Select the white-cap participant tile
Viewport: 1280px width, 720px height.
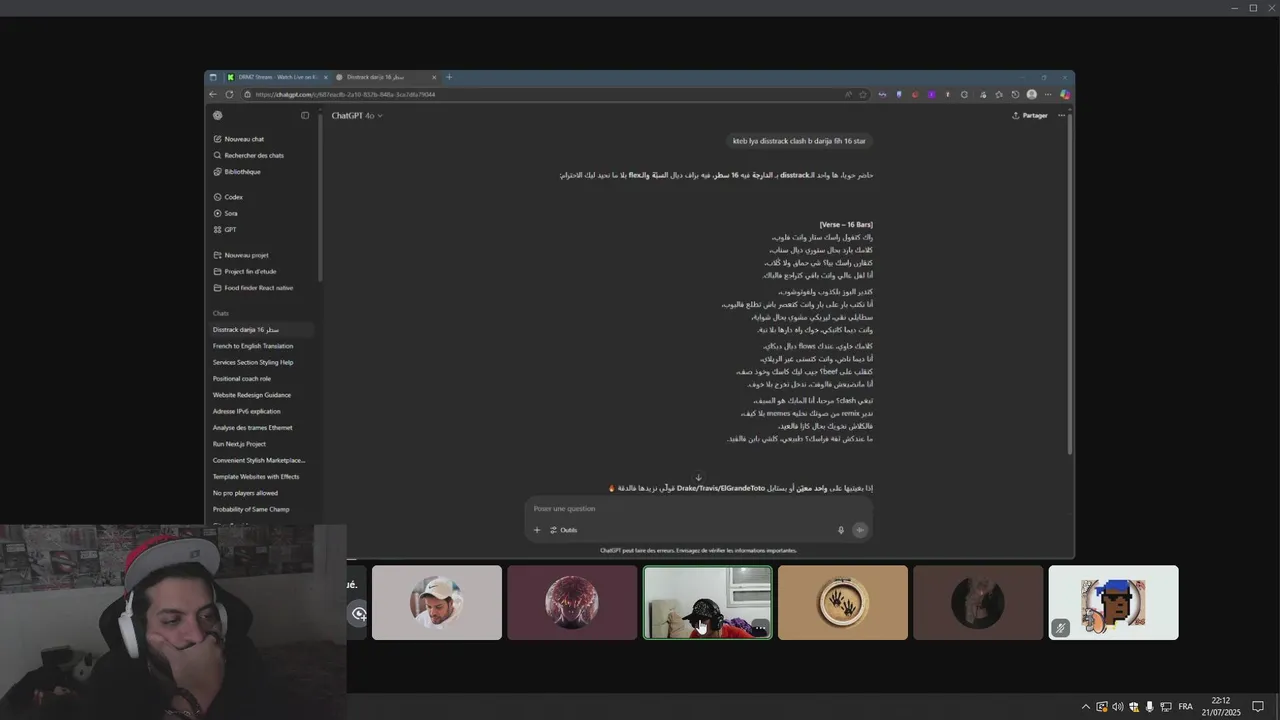coord(437,603)
